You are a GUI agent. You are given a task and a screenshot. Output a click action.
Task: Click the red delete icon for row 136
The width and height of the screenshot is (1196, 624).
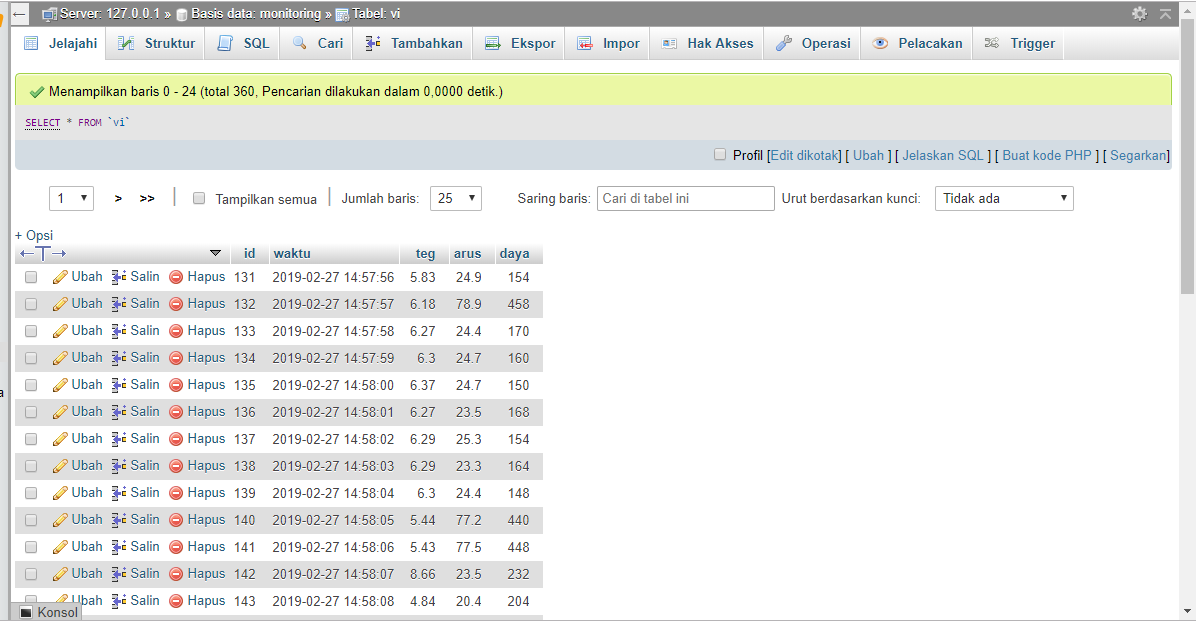pos(176,412)
